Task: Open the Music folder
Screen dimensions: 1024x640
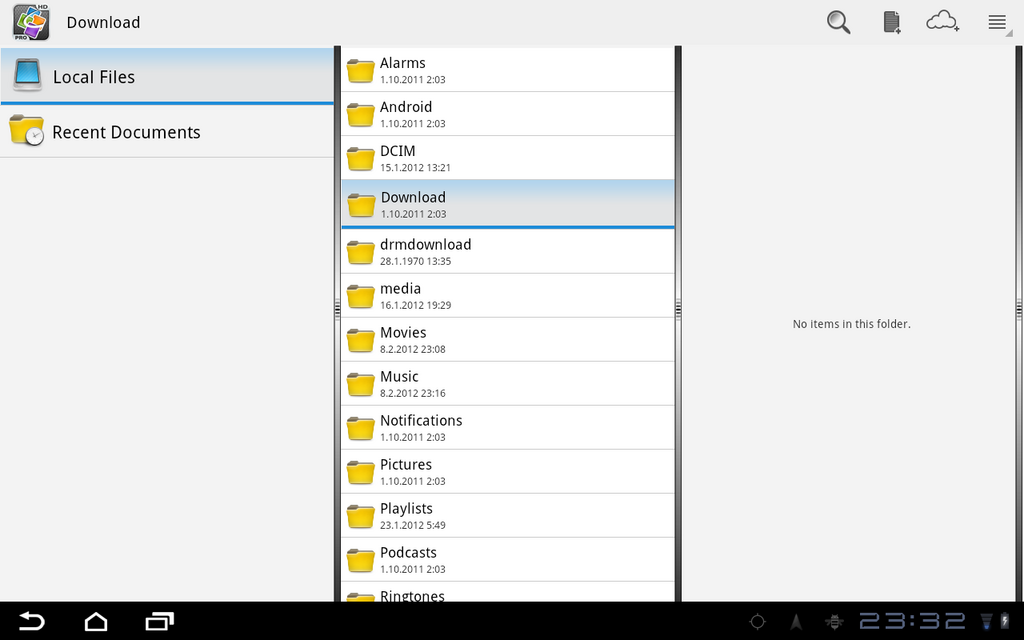Action: click(x=508, y=384)
